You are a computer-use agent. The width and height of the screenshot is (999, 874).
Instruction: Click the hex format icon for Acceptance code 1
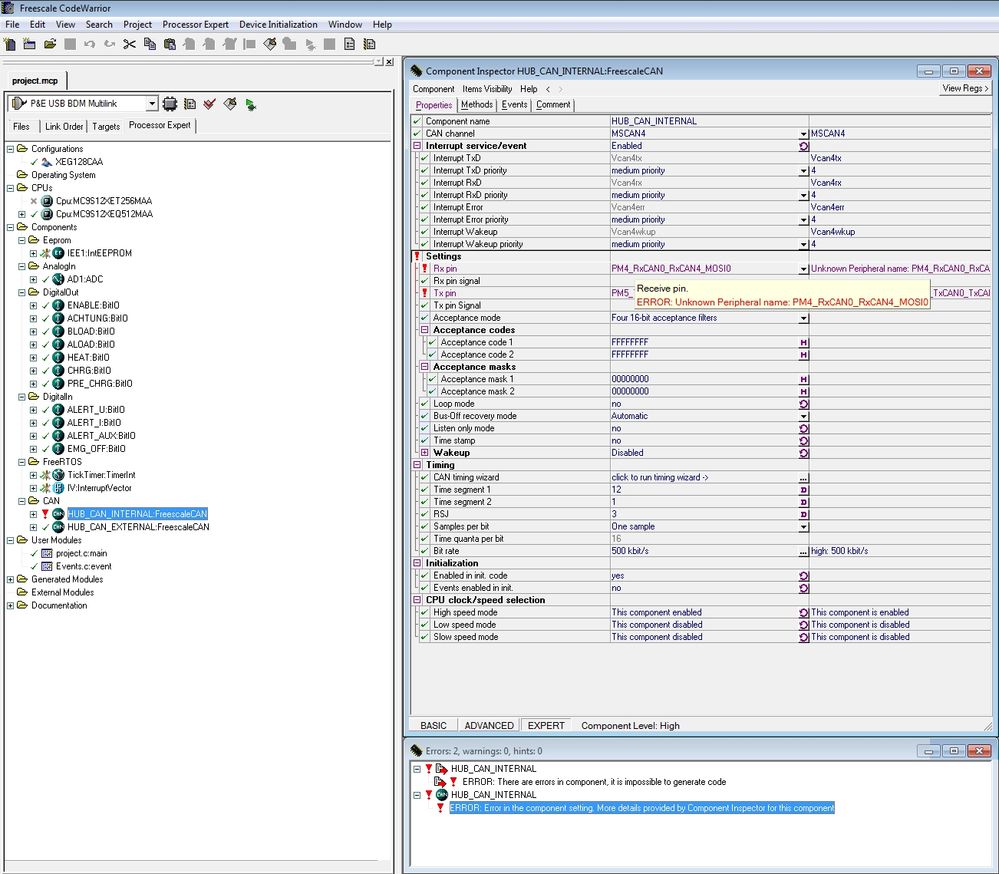point(803,342)
